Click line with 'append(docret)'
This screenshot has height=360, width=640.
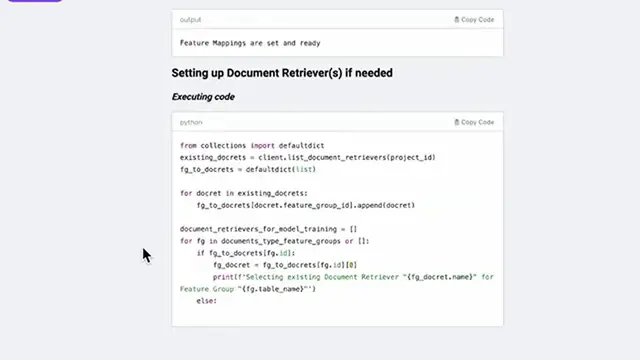306,205
